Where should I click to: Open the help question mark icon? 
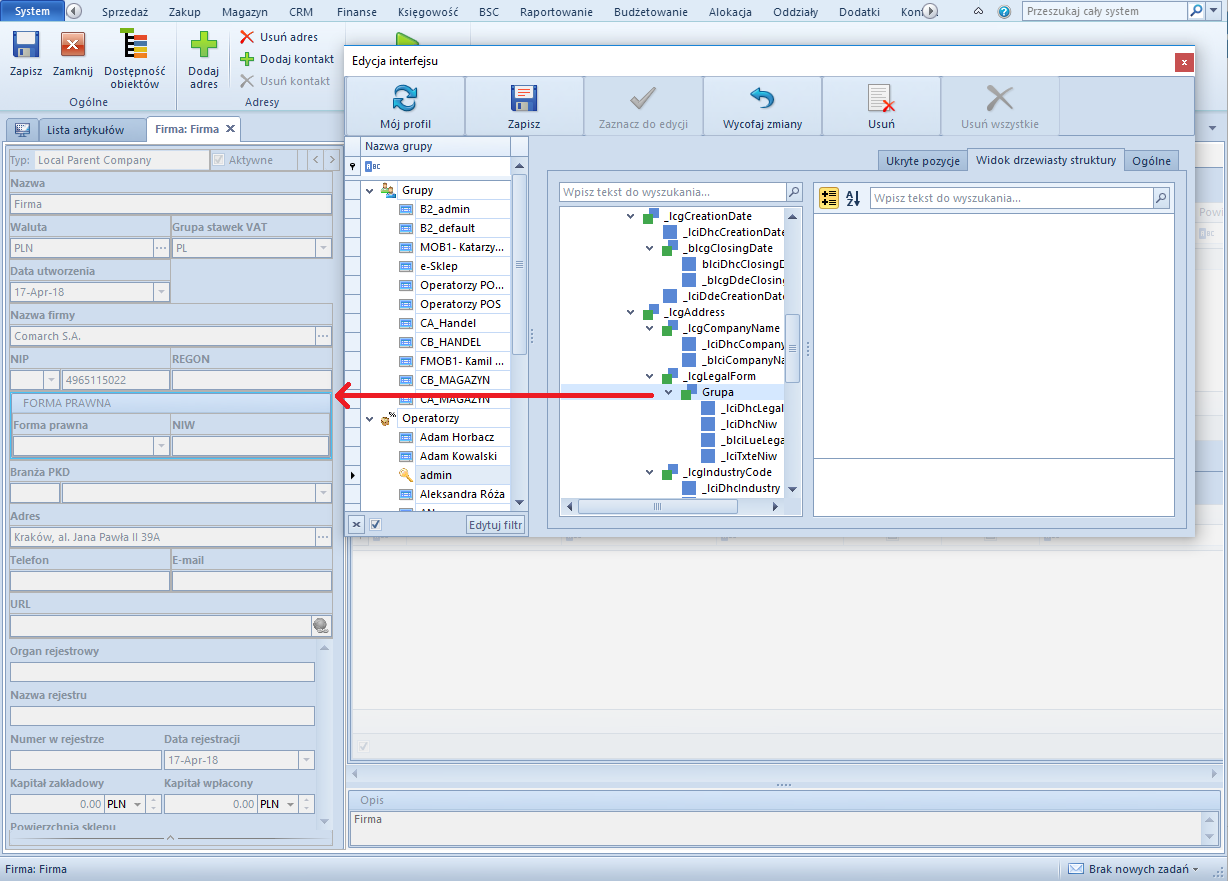click(1004, 12)
